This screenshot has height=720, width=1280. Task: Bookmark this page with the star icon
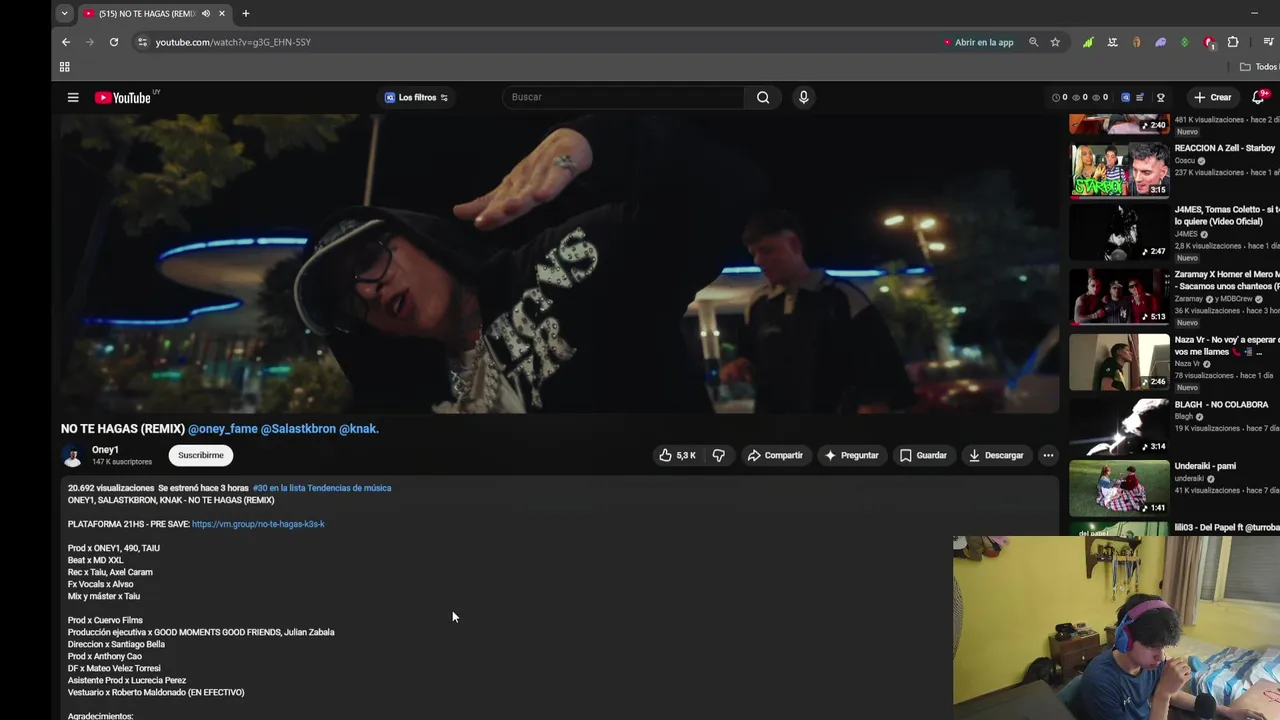(1055, 42)
